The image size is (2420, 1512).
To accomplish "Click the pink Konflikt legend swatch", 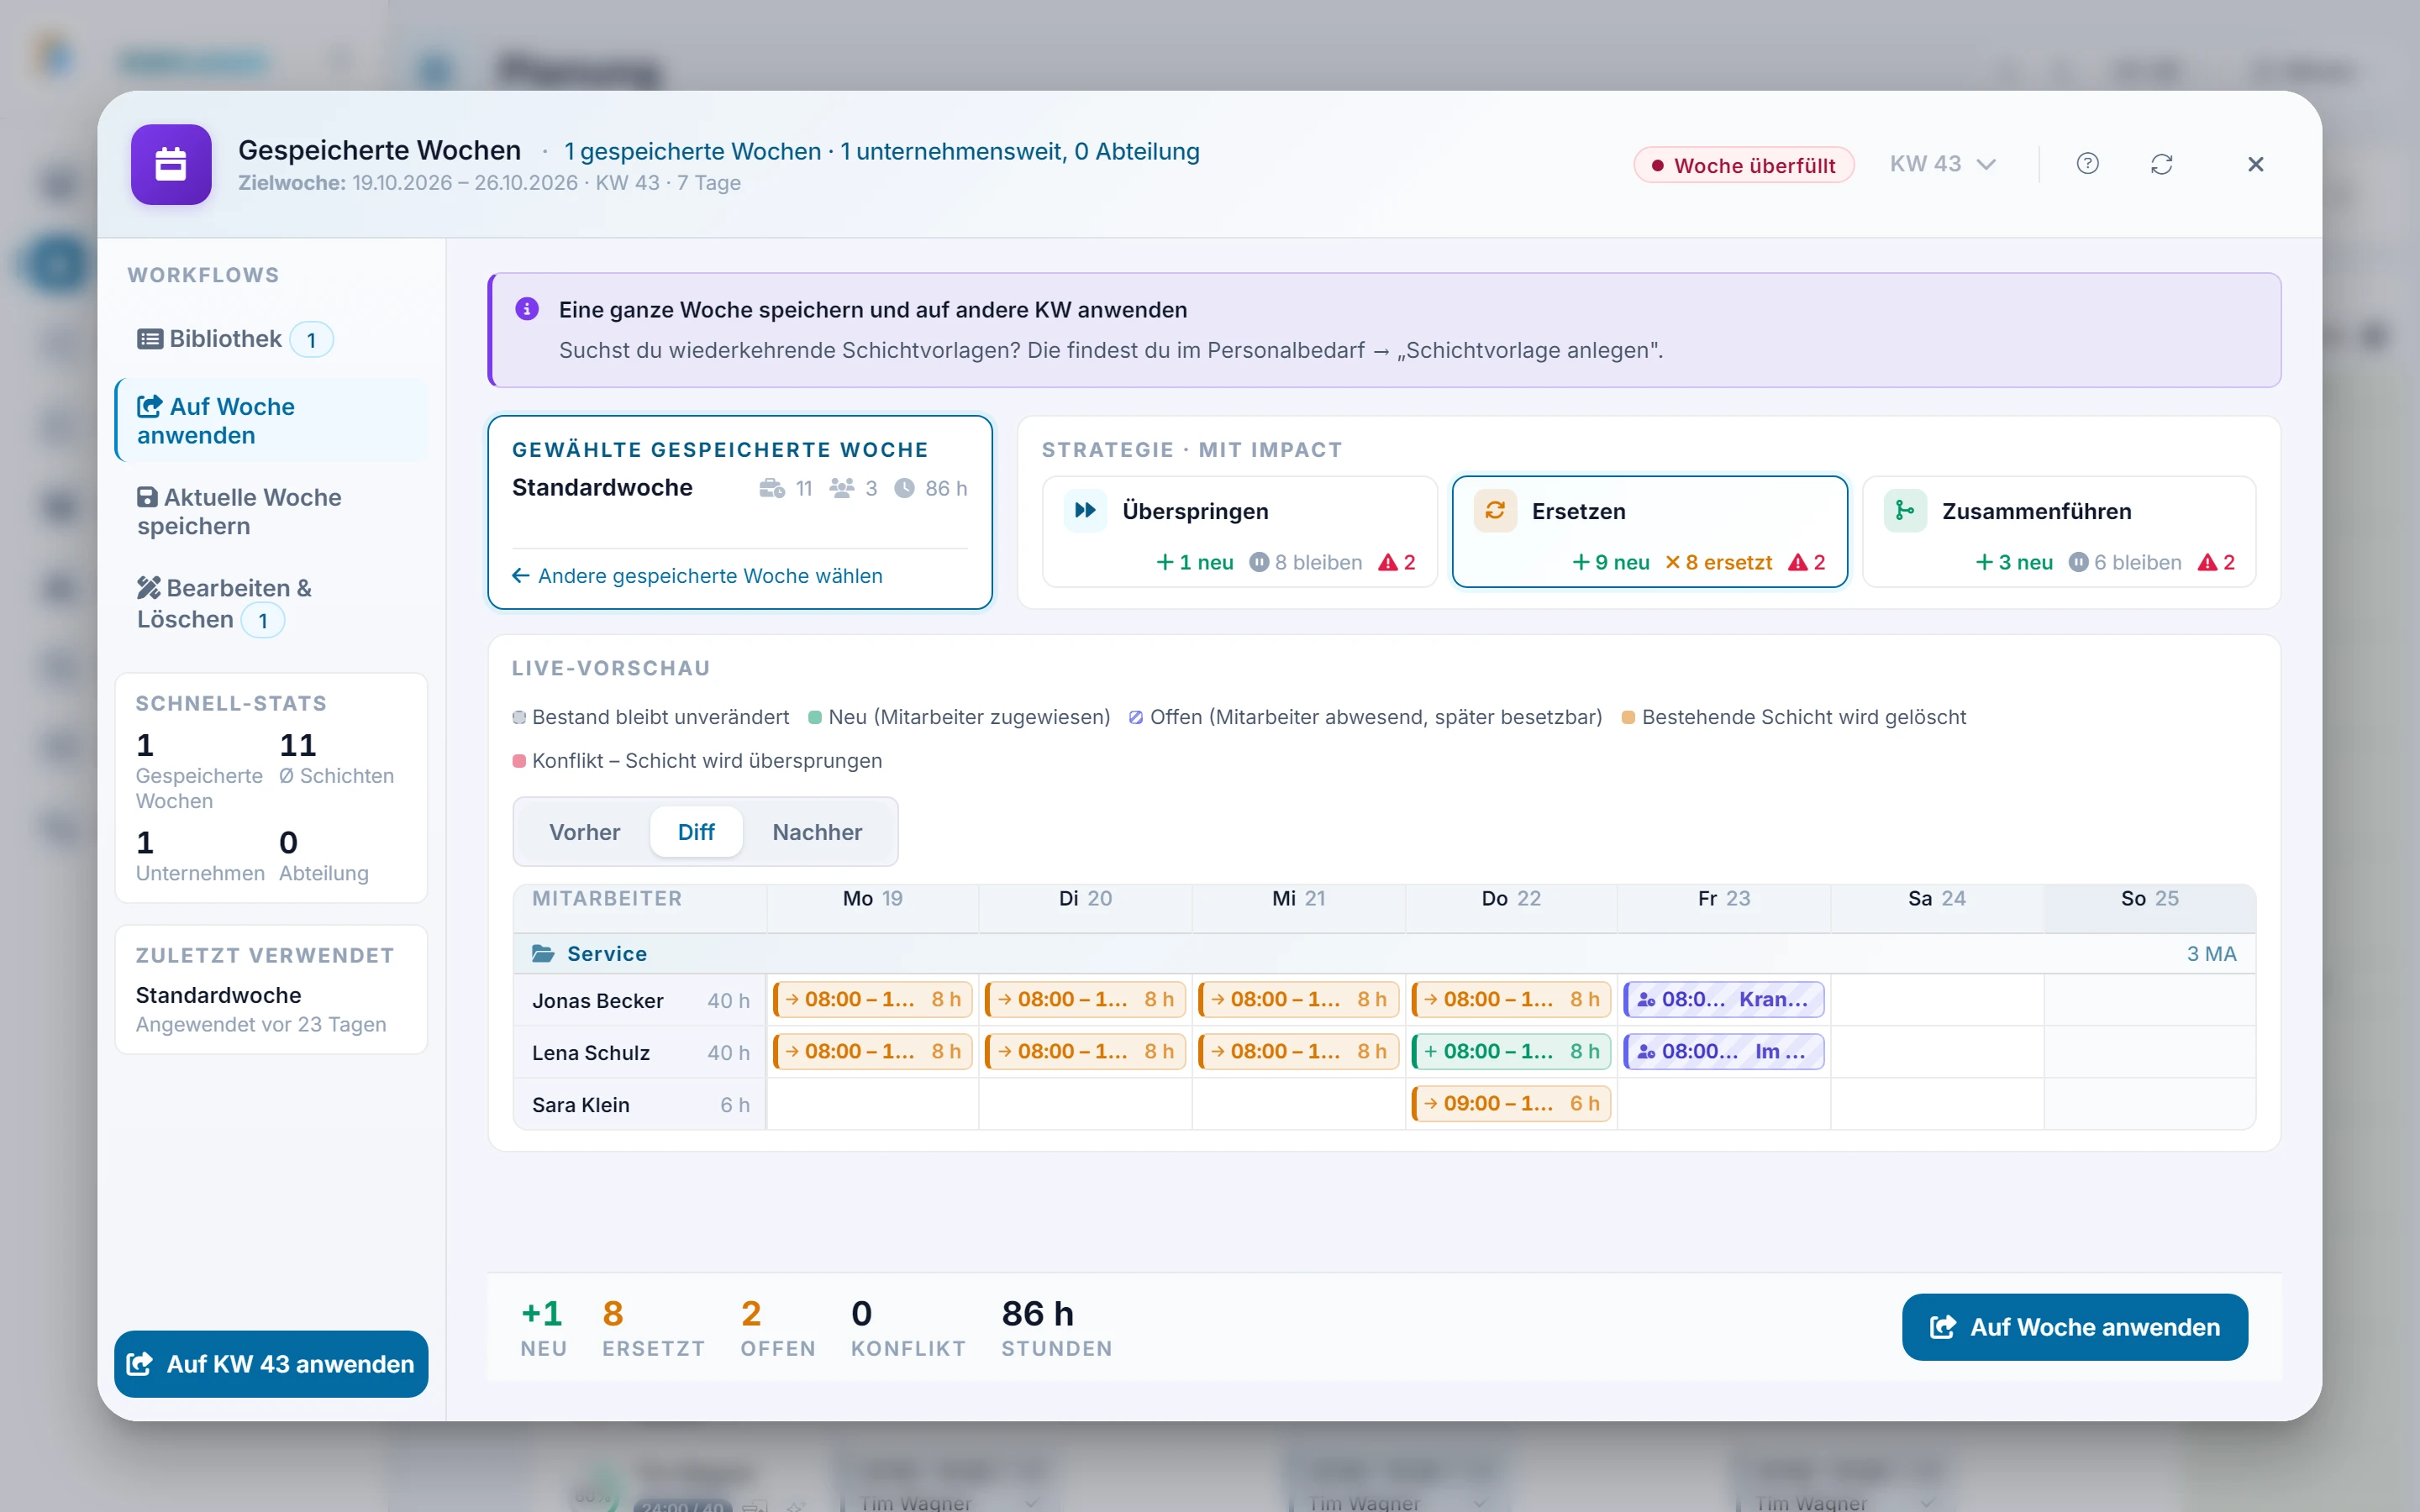I will [x=519, y=761].
